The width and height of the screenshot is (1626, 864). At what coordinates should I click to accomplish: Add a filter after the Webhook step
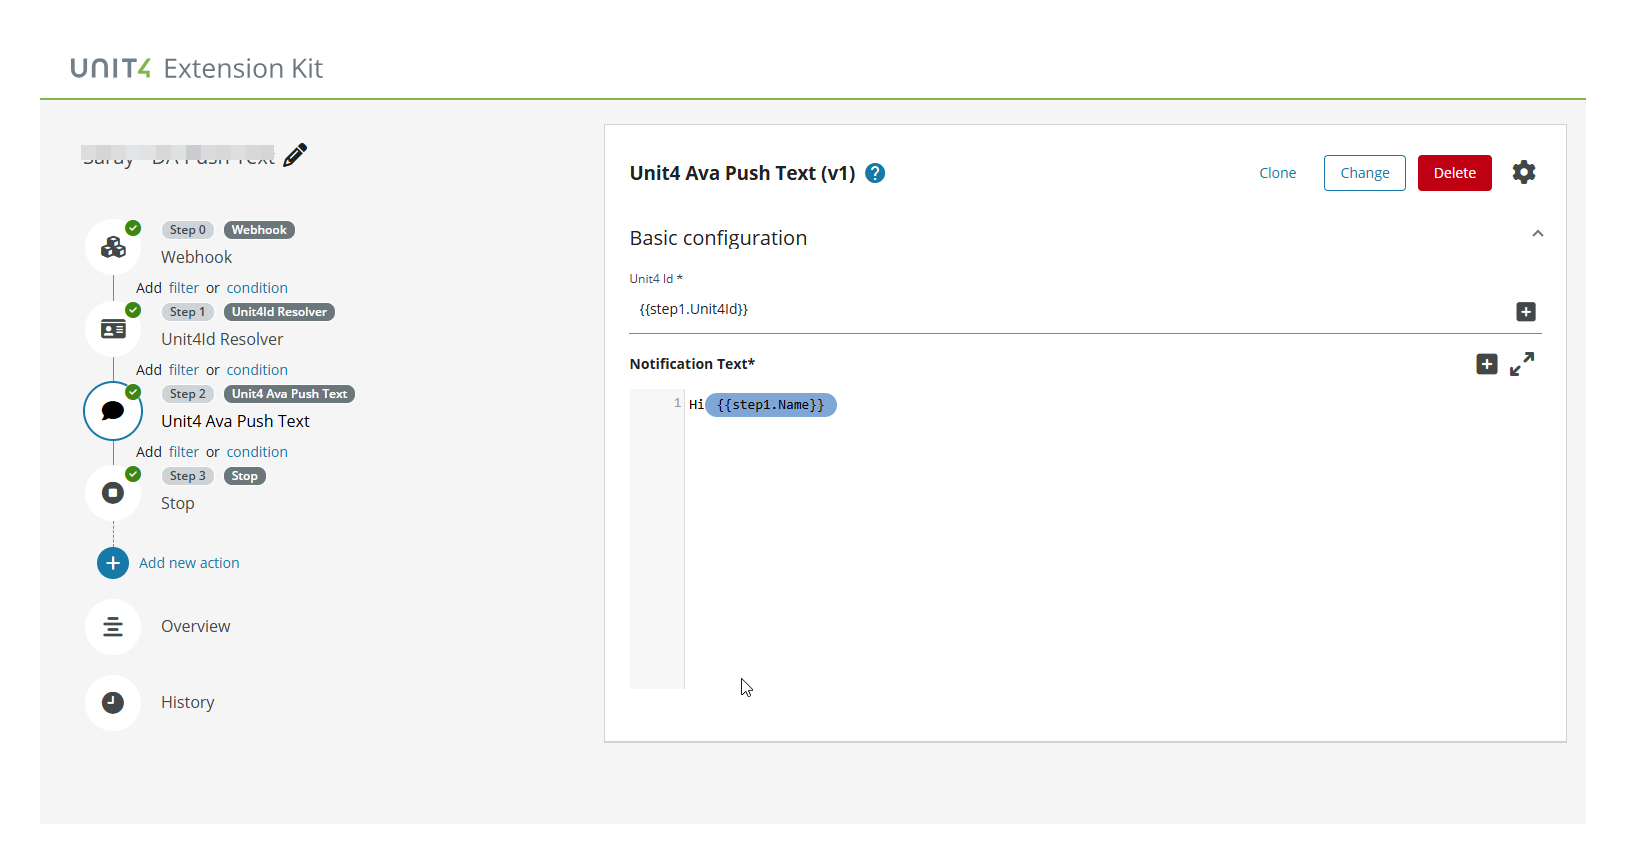click(183, 288)
